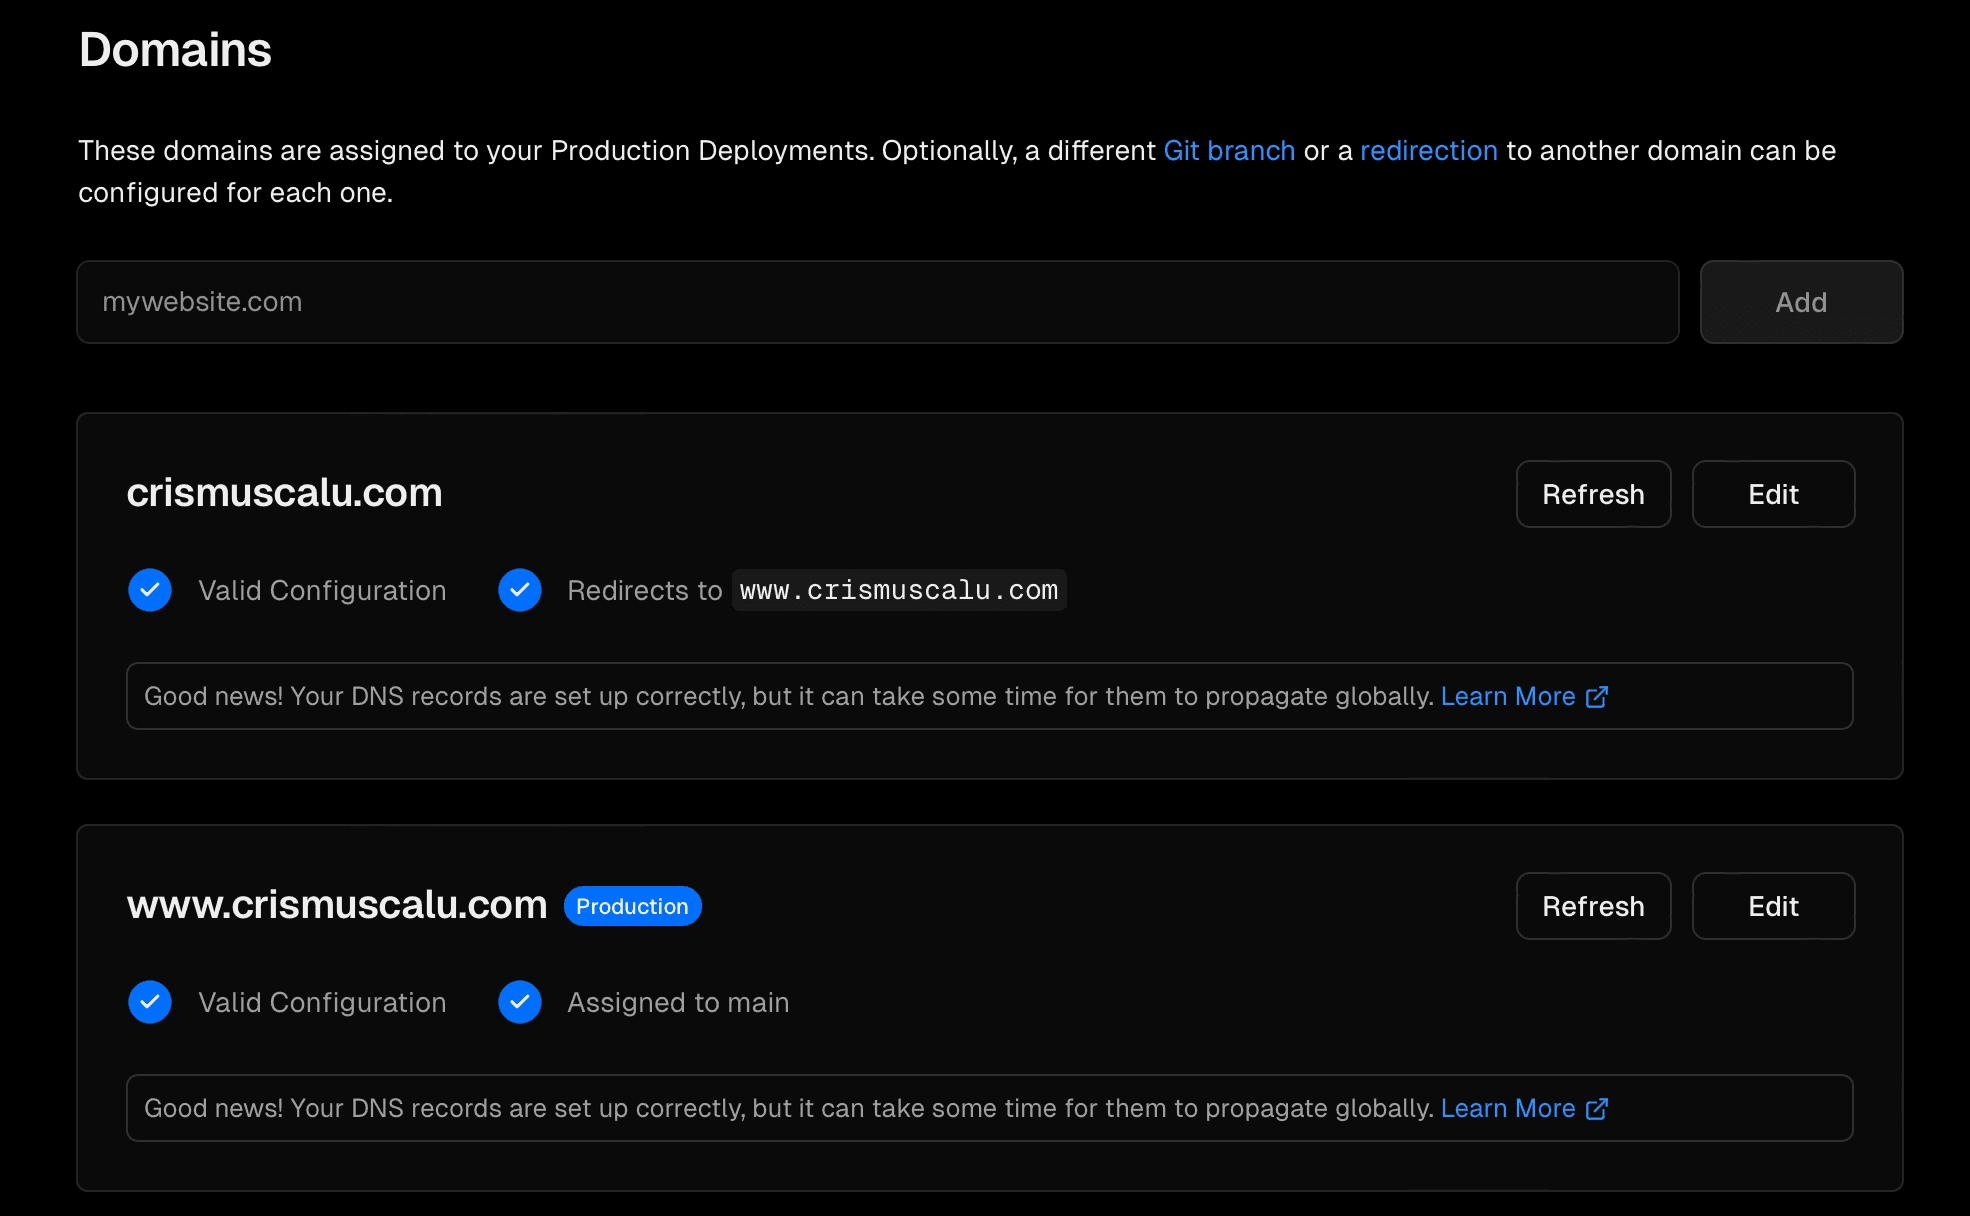This screenshot has width=1970, height=1216.
Task: Click the Assigned to main checkmark icon
Action: click(x=520, y=1002)
